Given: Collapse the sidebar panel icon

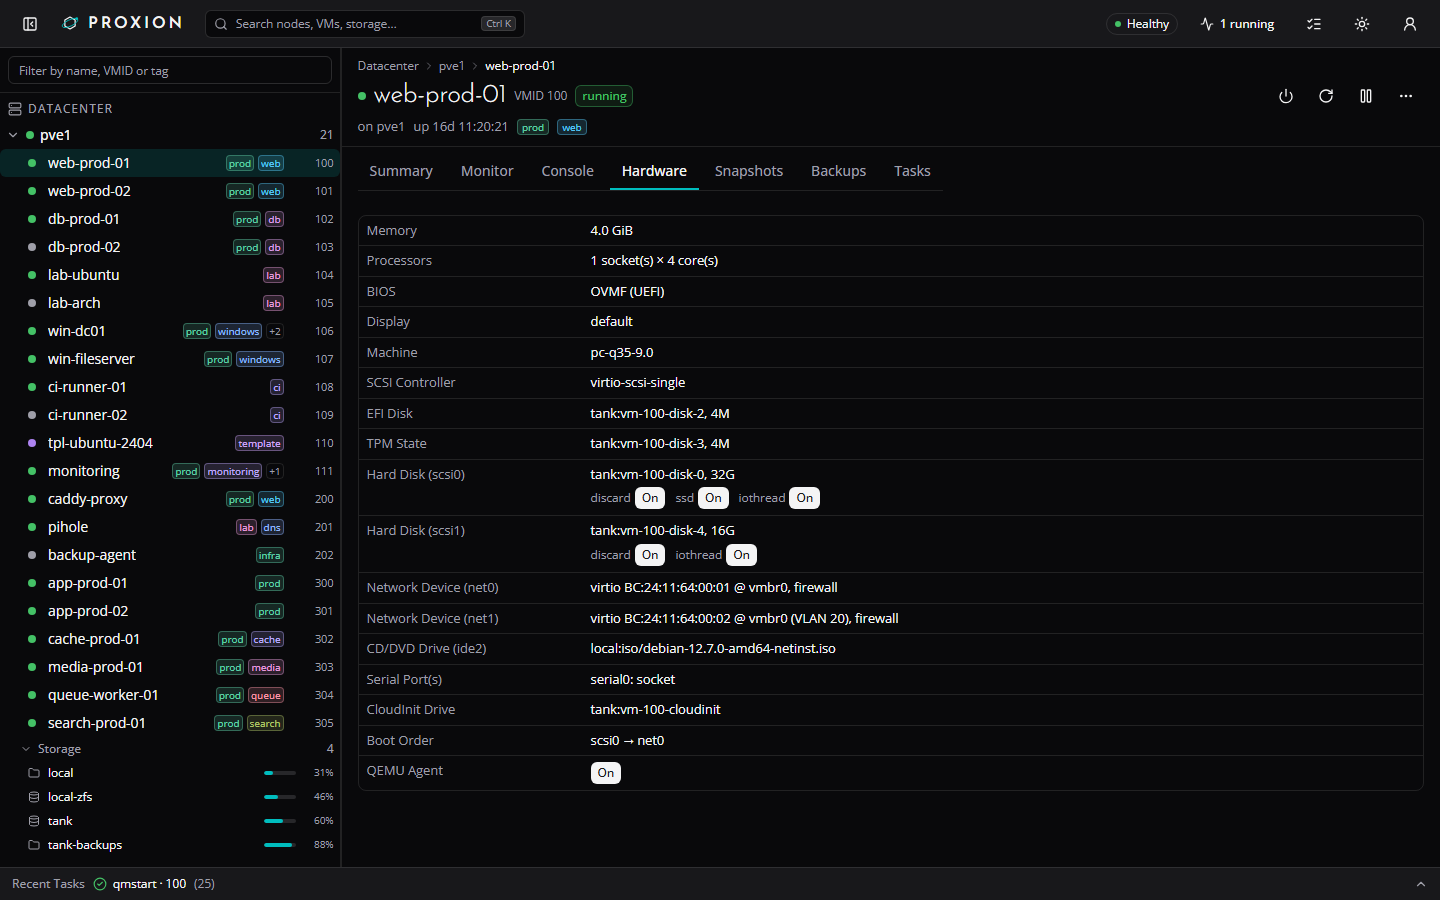Looking at the screenshot, I should point(30,23).
